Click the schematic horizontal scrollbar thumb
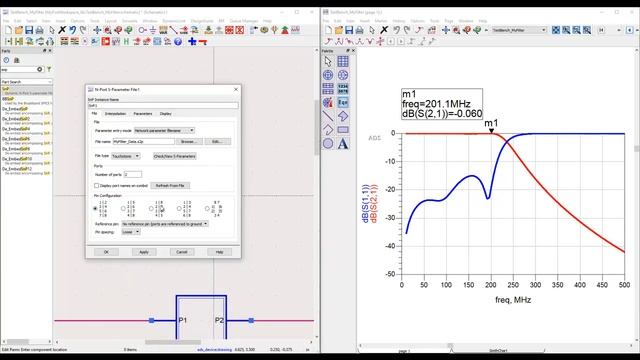 click(x=173, y=342)
